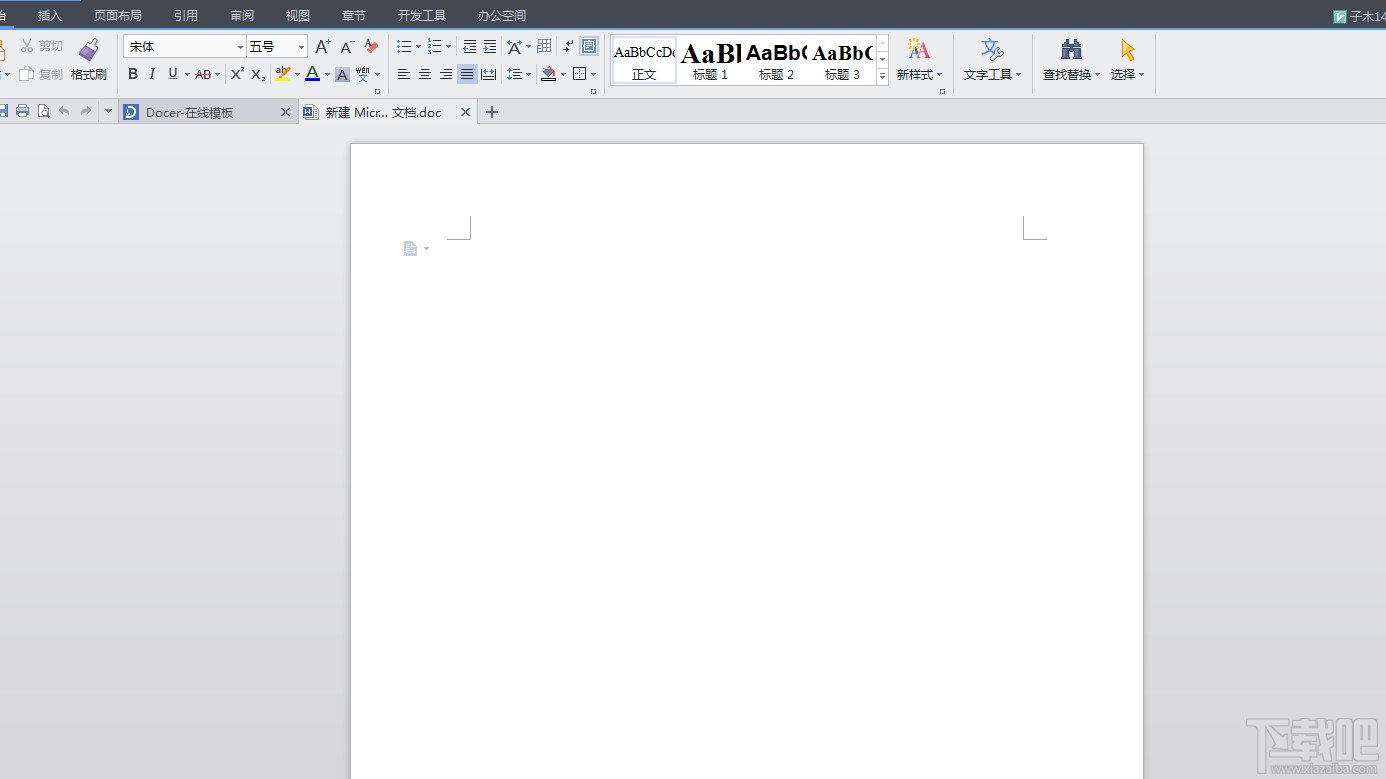Expand the styles gallery more arrow
The width and height of the screenshot is (1386, 779).
[882, 77]
